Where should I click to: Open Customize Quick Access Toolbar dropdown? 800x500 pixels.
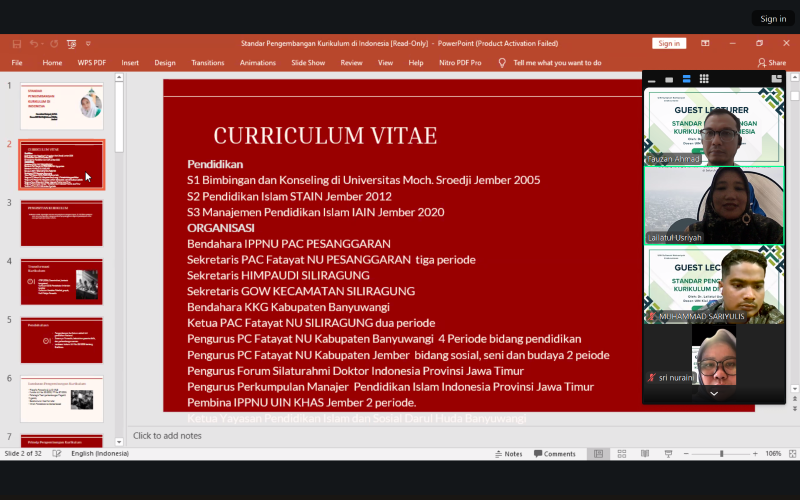point(88,44)
